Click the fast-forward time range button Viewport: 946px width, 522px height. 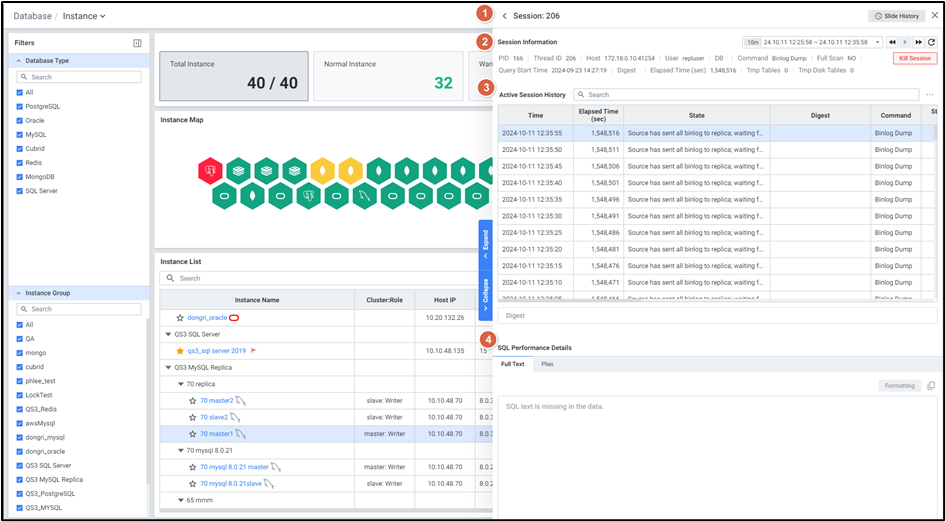pyautogui.click(x=918, y=42)
